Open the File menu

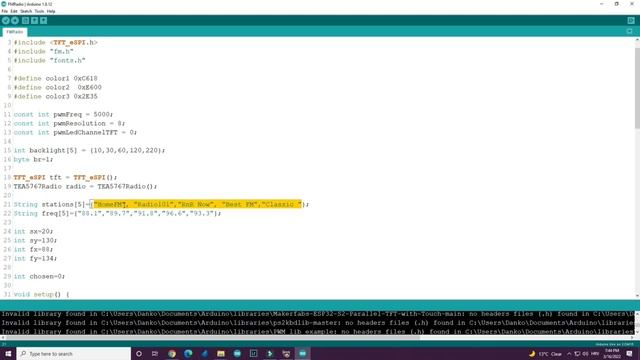[4, 11]
